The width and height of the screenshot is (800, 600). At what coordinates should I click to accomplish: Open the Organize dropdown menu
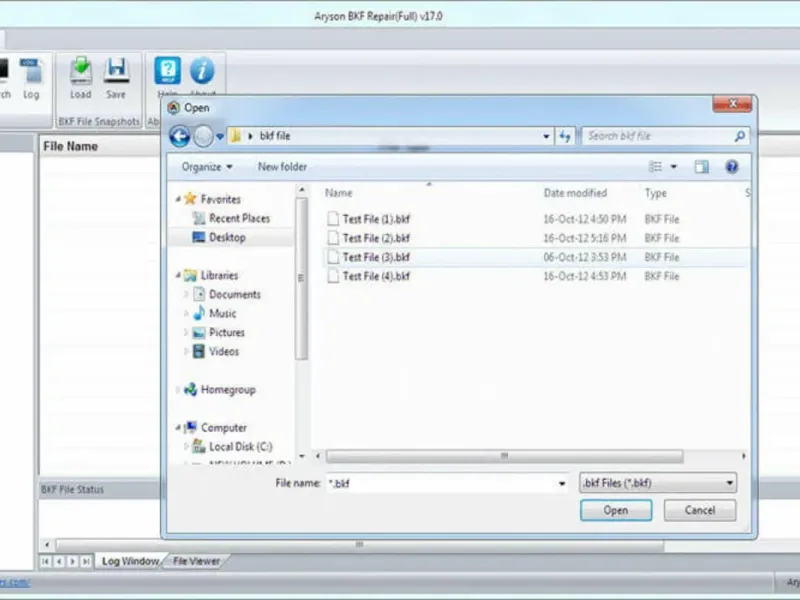click(207, 167)
